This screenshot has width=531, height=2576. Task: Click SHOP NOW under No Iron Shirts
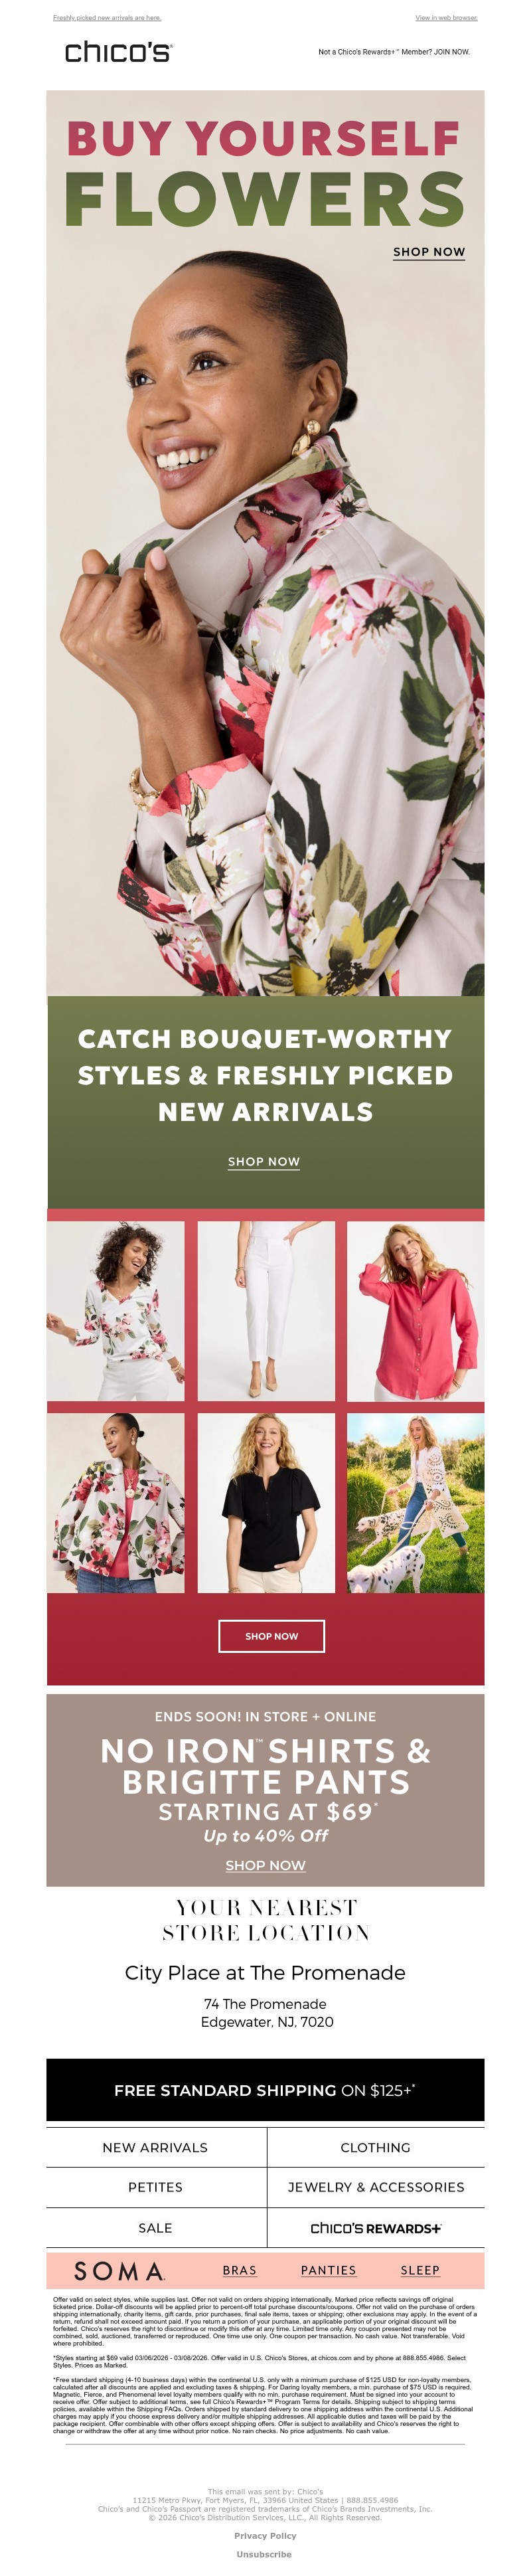266,1865
